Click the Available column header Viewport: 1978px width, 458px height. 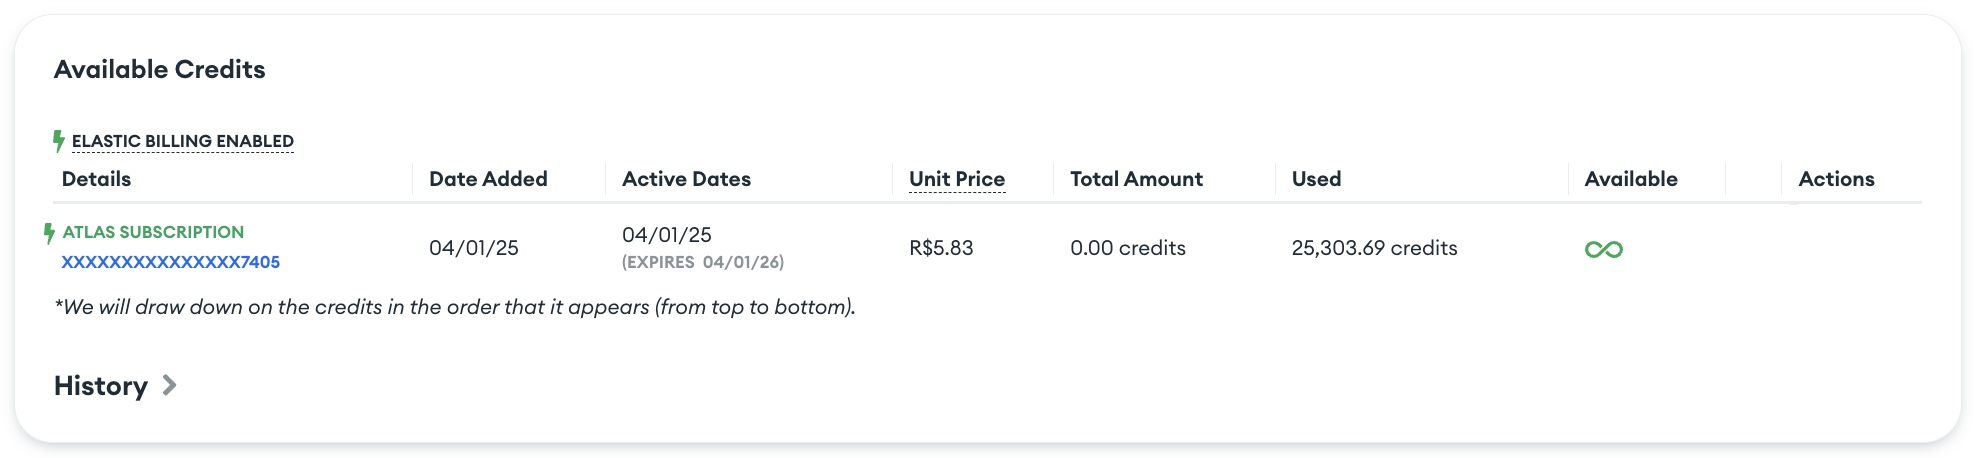(x=1631, y=179)
